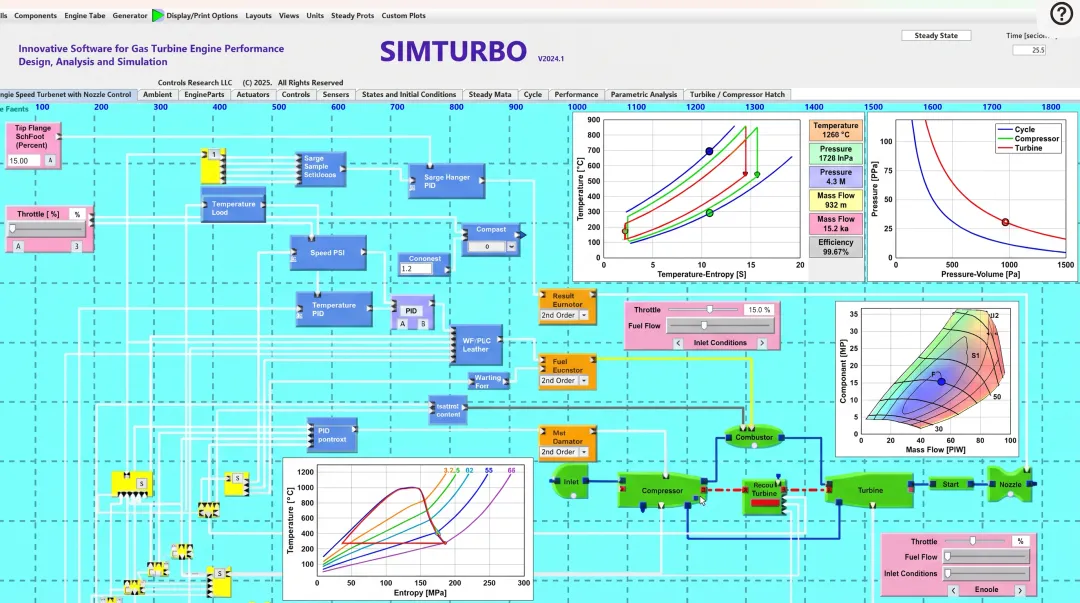Open Result Eurnotor 2nd Order dropdown
Image resolution: width=1080 pixels, height=603 pixels.
pos(583,315)
